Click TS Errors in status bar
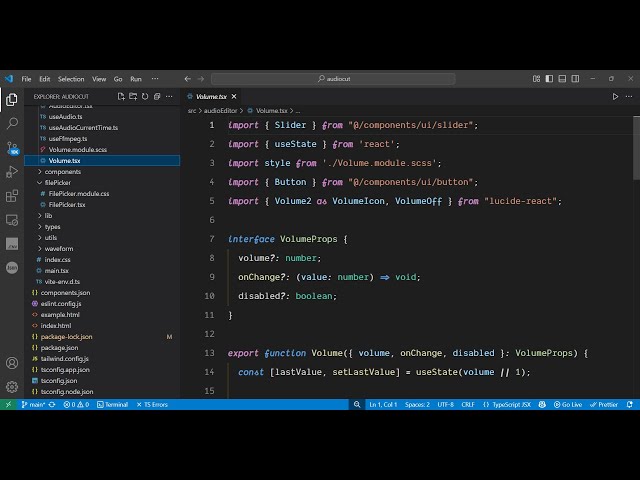The height and width of the screenshot is (480, 640). (152, 404)
